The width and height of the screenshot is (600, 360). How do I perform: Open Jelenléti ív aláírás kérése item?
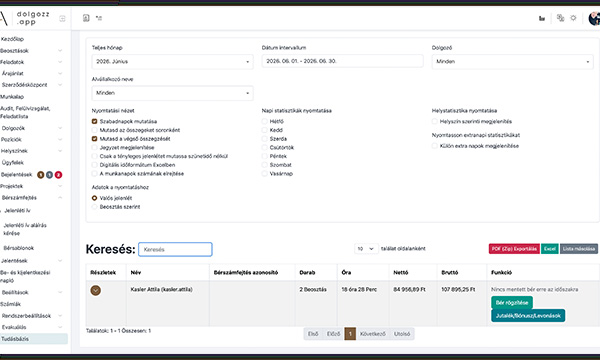(25, 229)
